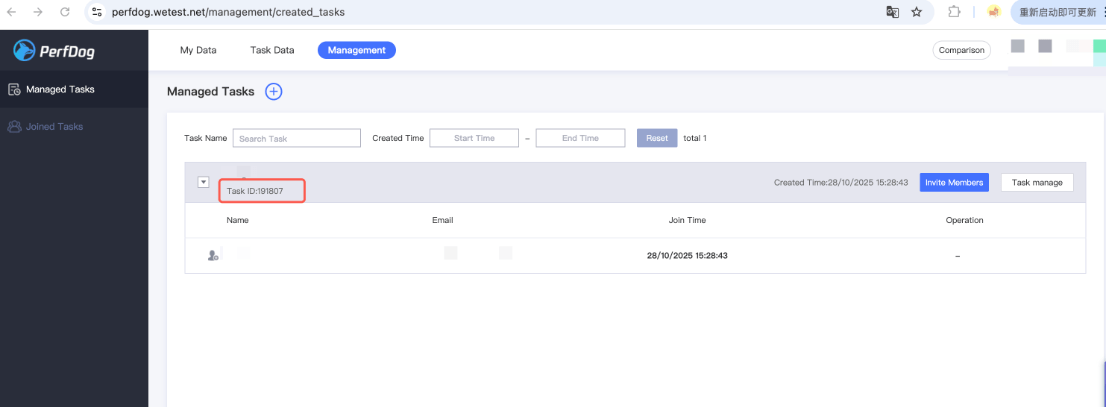Click the add new task plus icon
Screen dimensions: 1106x407
click(274, 91)
